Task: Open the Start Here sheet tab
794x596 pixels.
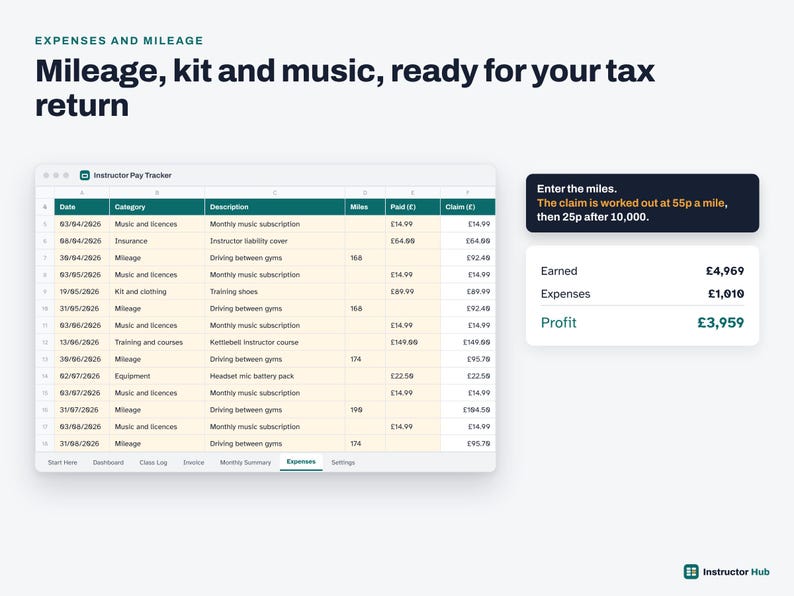Action: point(62,462)
